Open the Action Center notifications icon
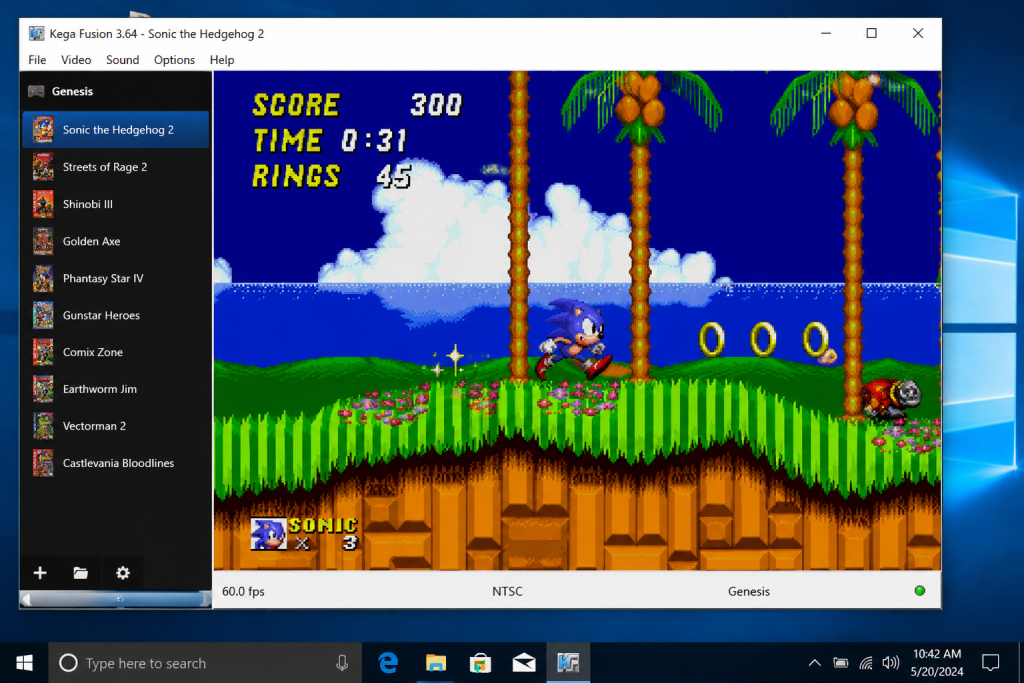Image resolution: width=1024 pixels, height=683 pixels. point(991,663)
